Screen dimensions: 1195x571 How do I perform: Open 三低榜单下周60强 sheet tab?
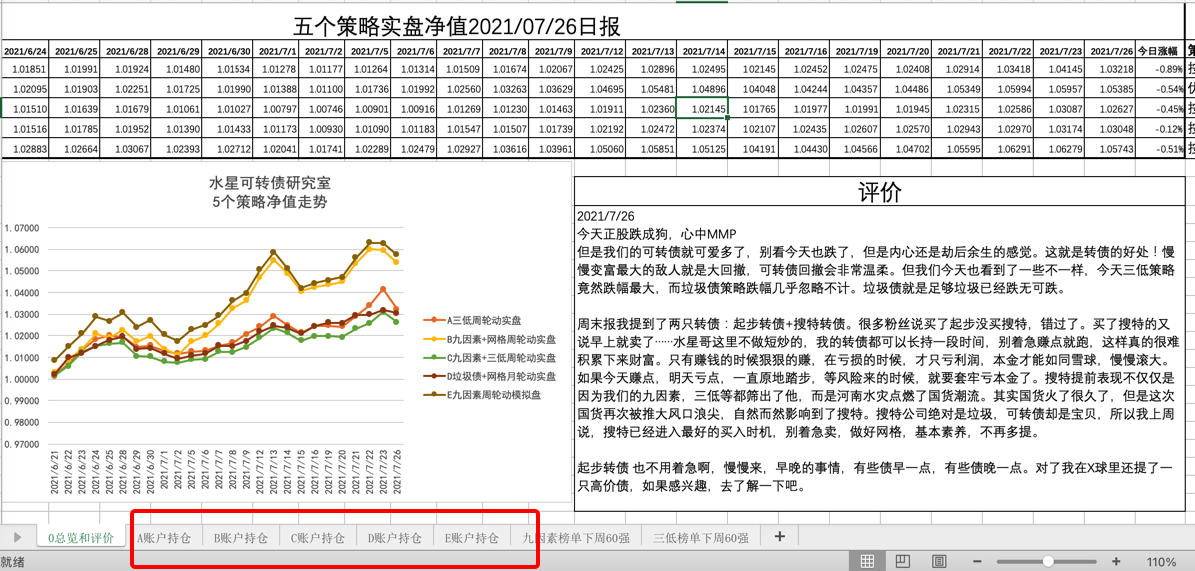point(700,538)
